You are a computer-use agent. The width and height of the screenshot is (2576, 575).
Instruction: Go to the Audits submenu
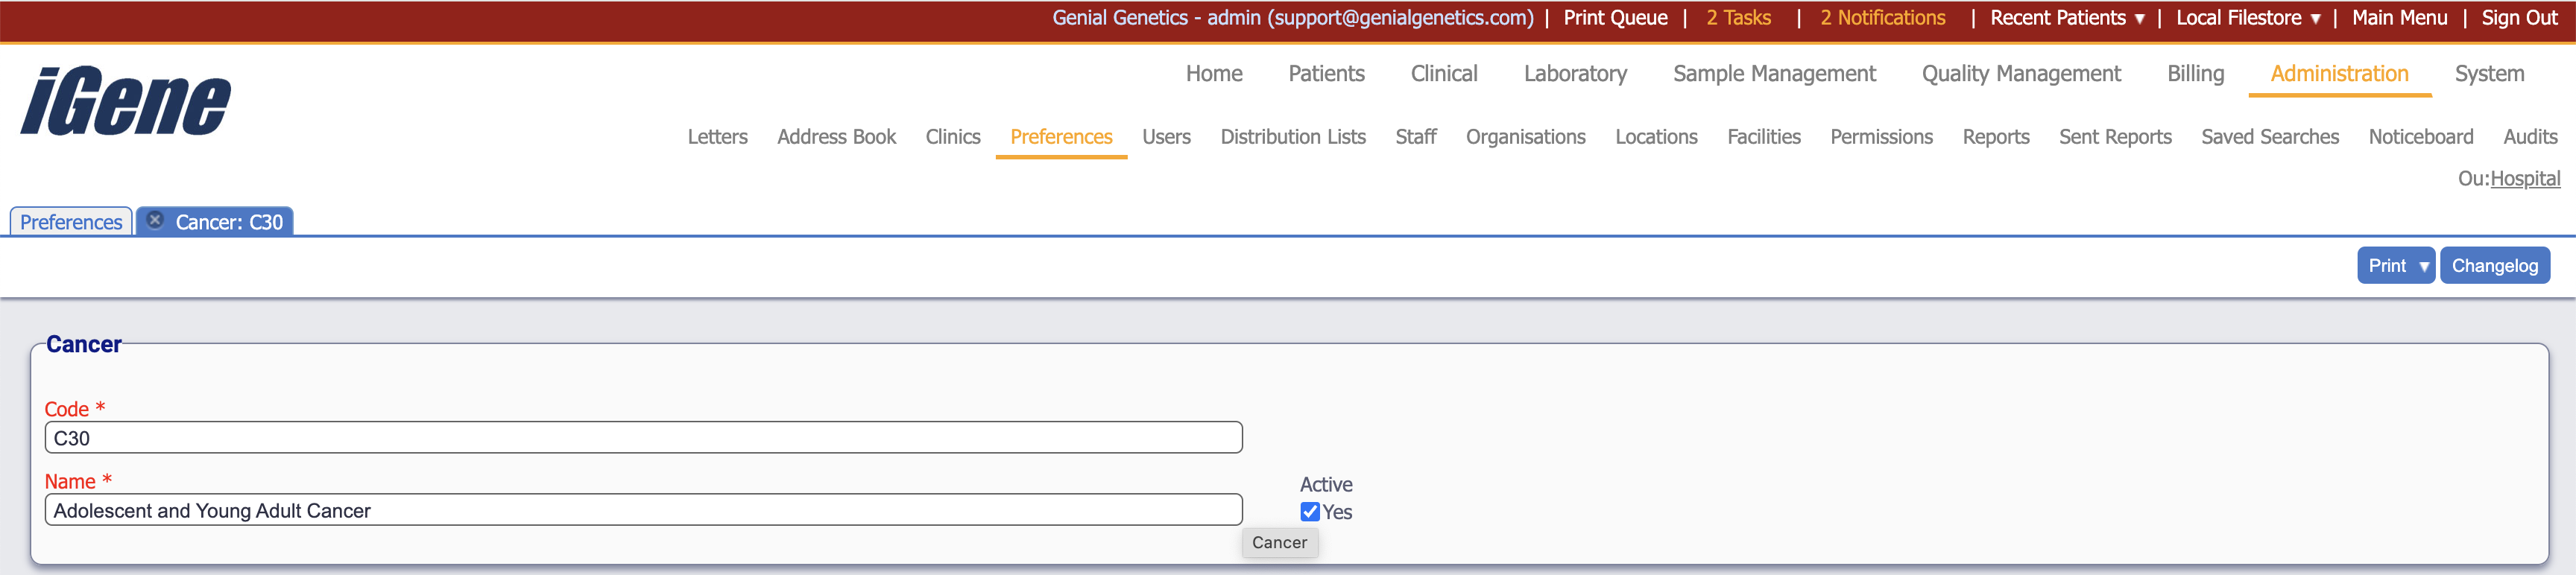[2529, 137]
